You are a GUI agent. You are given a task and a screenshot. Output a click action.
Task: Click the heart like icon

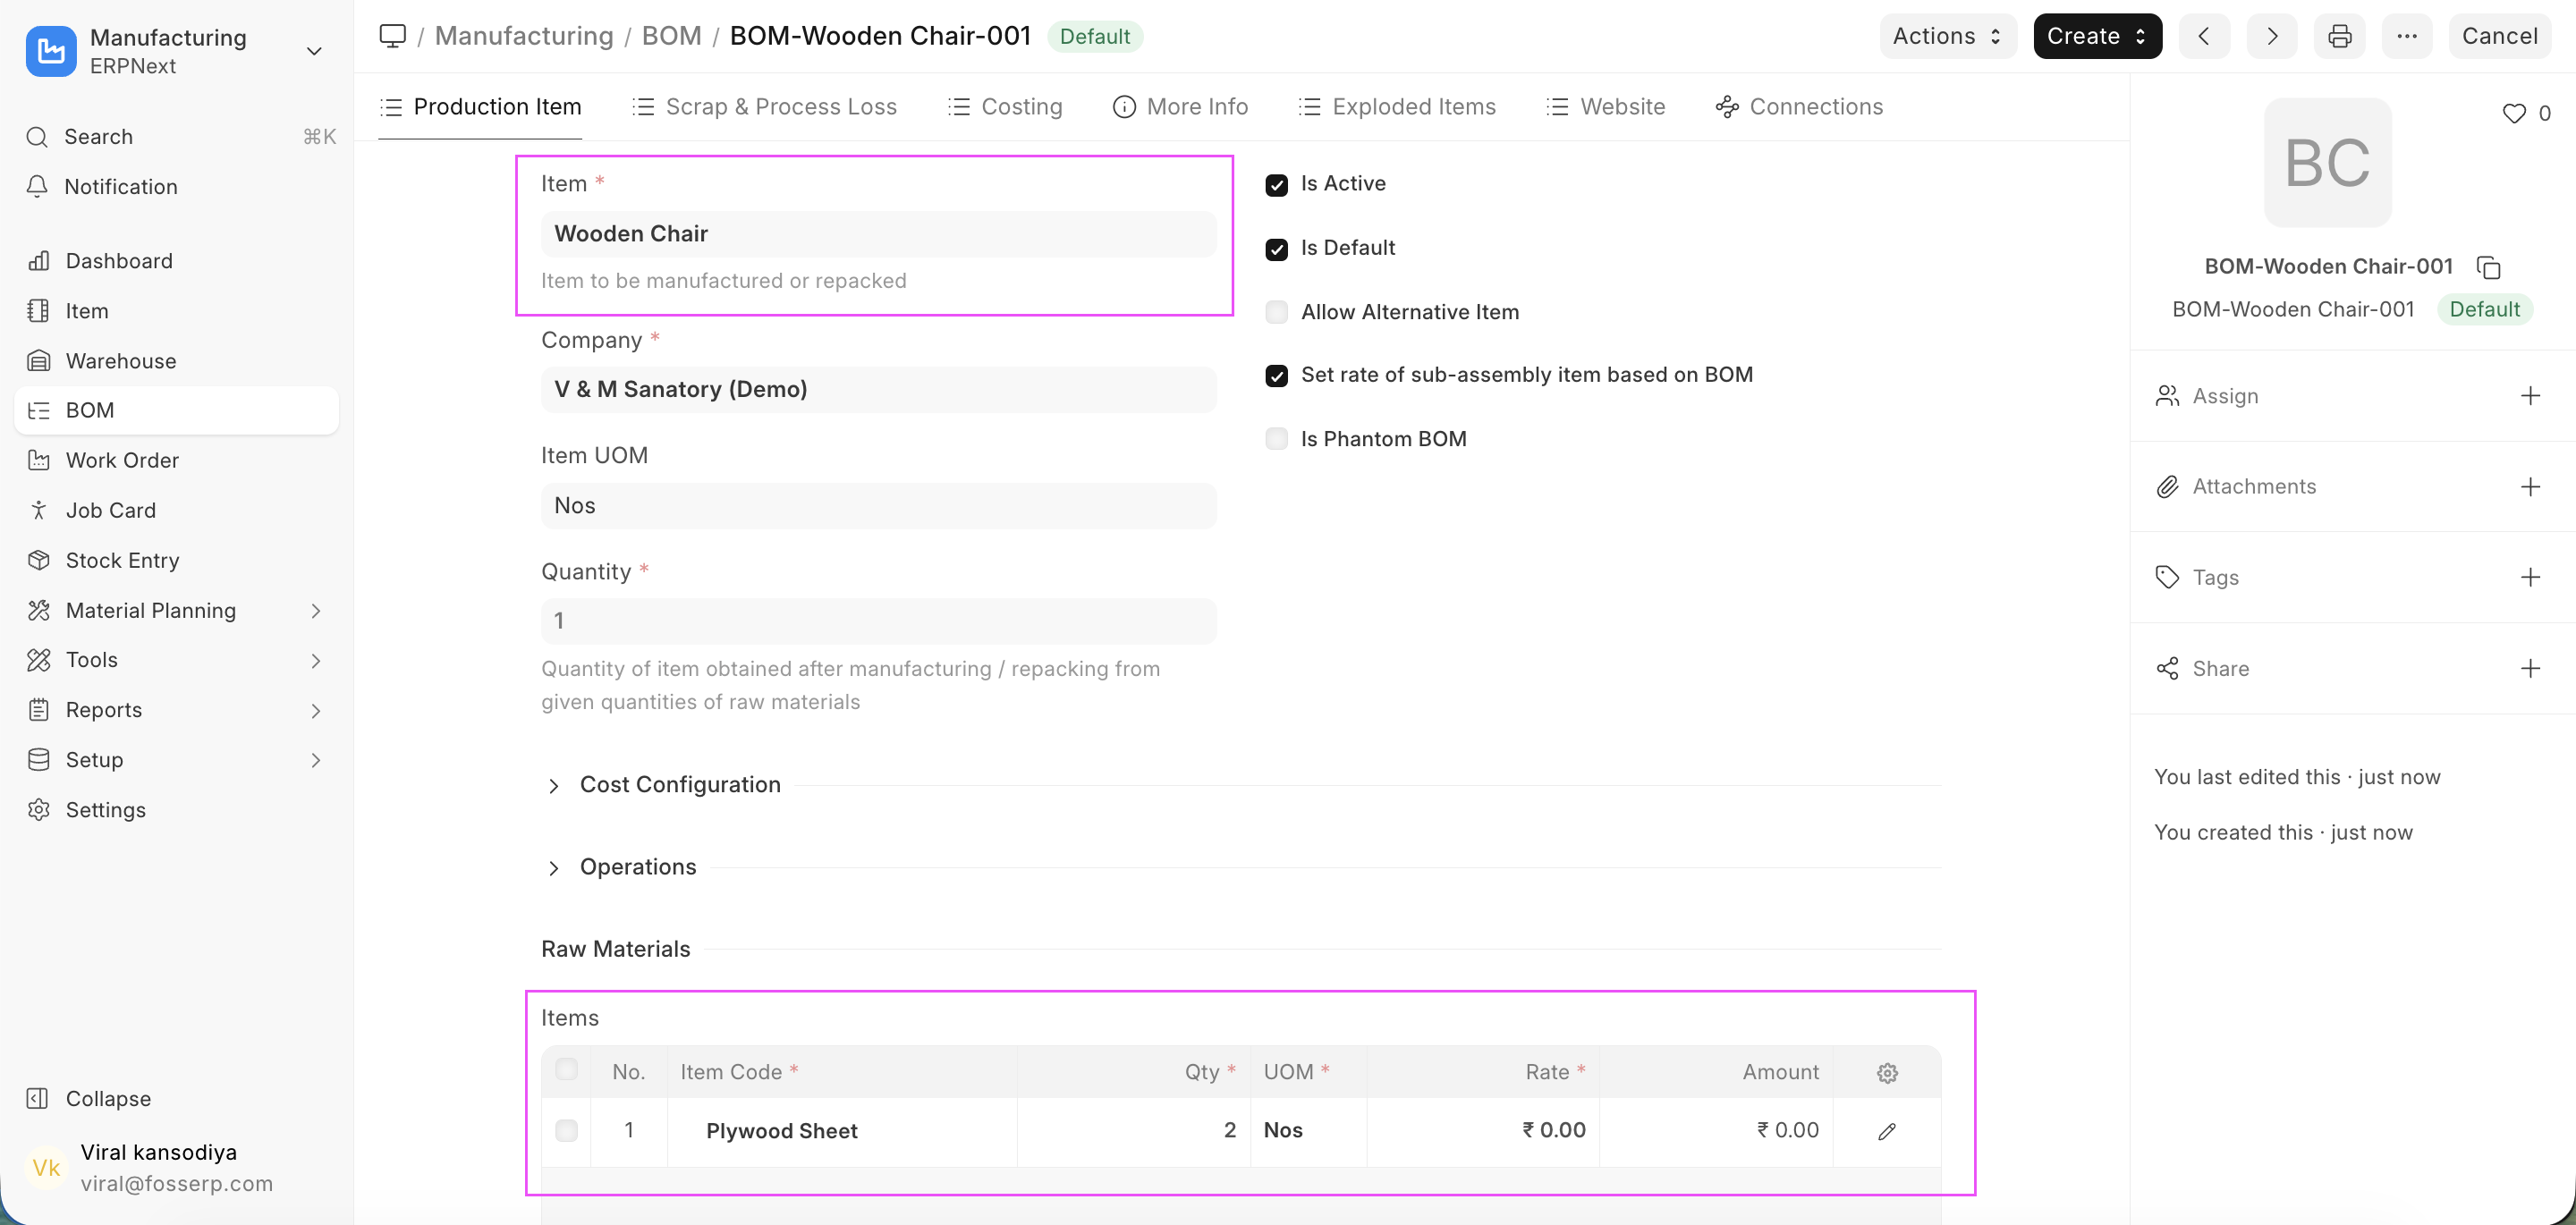pos(2513,113)
